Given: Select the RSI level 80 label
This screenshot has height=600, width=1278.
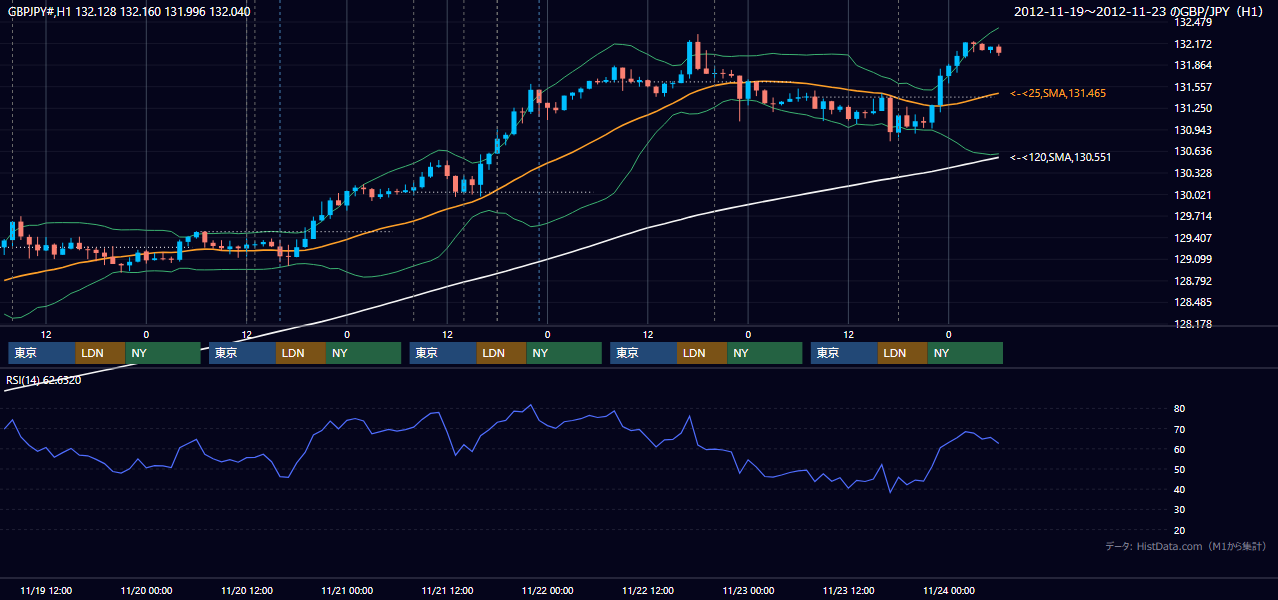Looking at the screenshot, I should point(1180,409).
